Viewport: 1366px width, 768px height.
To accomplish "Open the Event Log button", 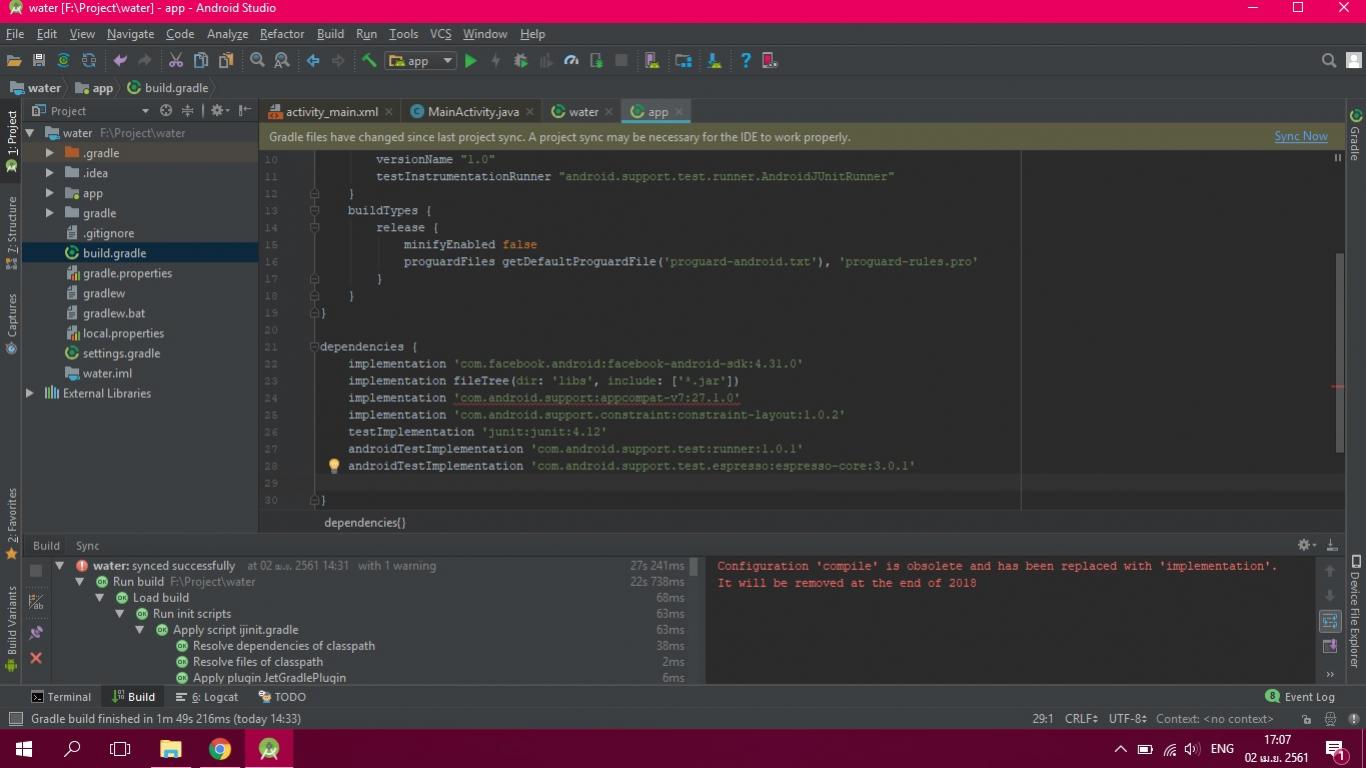I will [x=1300, y=697].
